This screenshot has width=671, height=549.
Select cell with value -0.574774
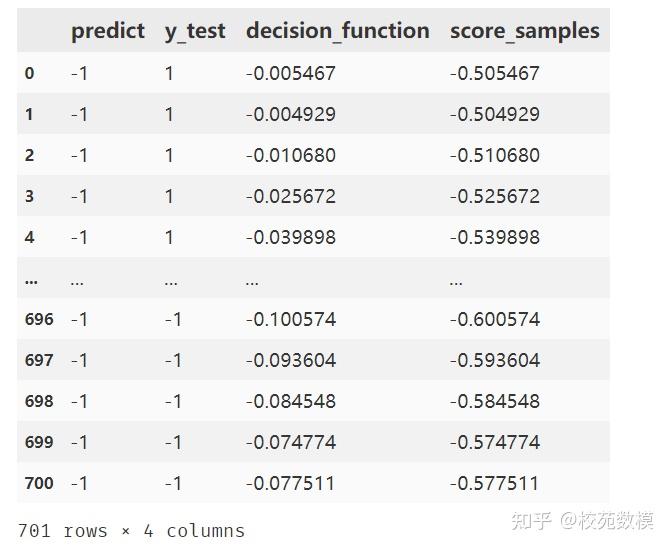(494, 442)
